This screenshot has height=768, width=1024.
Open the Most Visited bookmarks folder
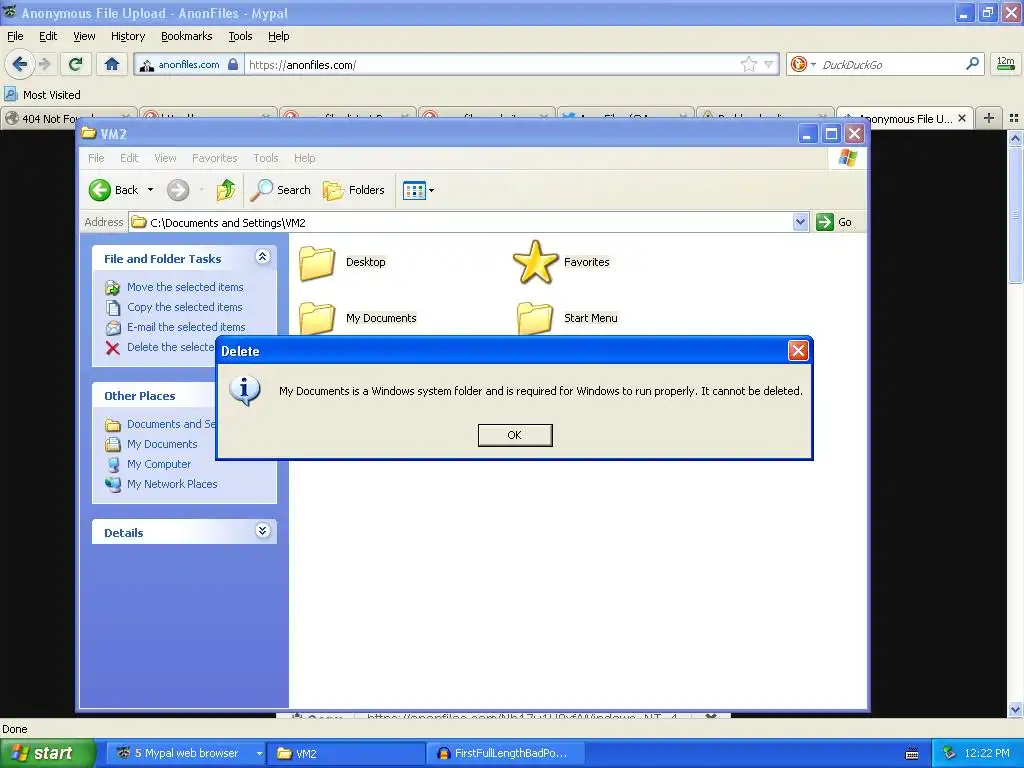click(x=42, y=95)
